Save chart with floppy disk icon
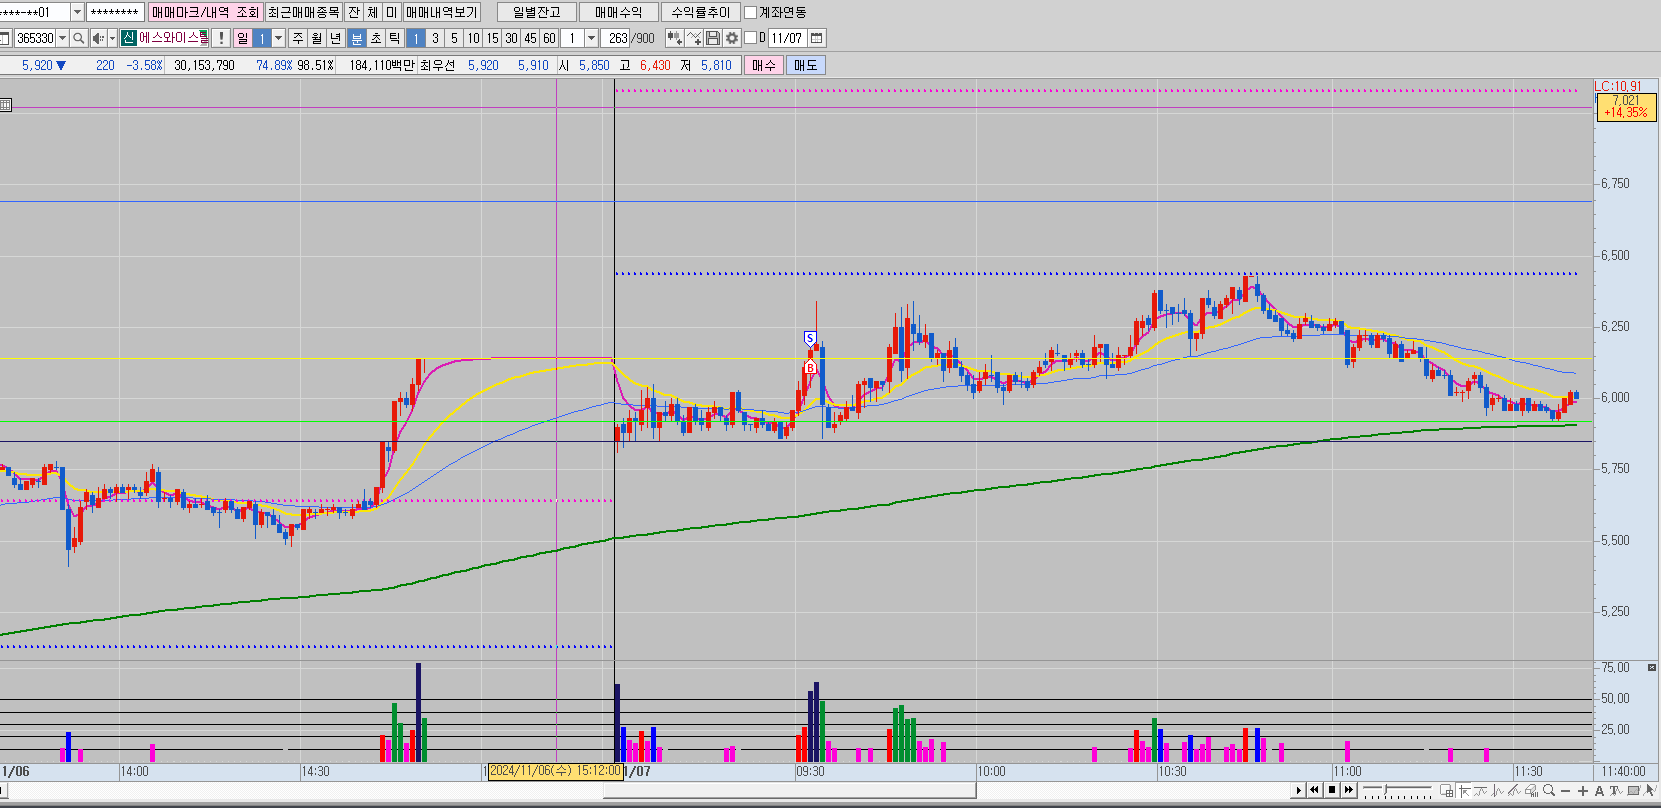The width and height of the screenshot is (1661, 808). click(x=713, y=38)
